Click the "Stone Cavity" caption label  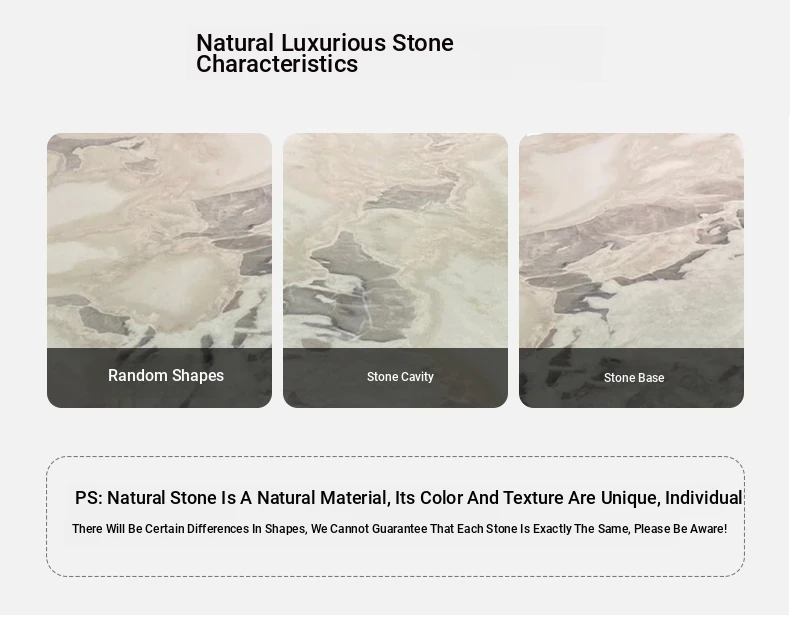400,377
